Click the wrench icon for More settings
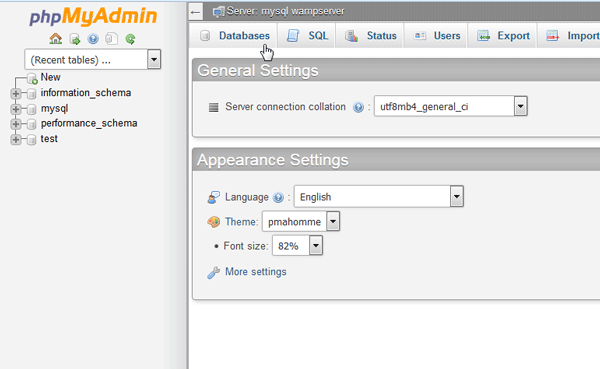 click(x=214, y=272)
